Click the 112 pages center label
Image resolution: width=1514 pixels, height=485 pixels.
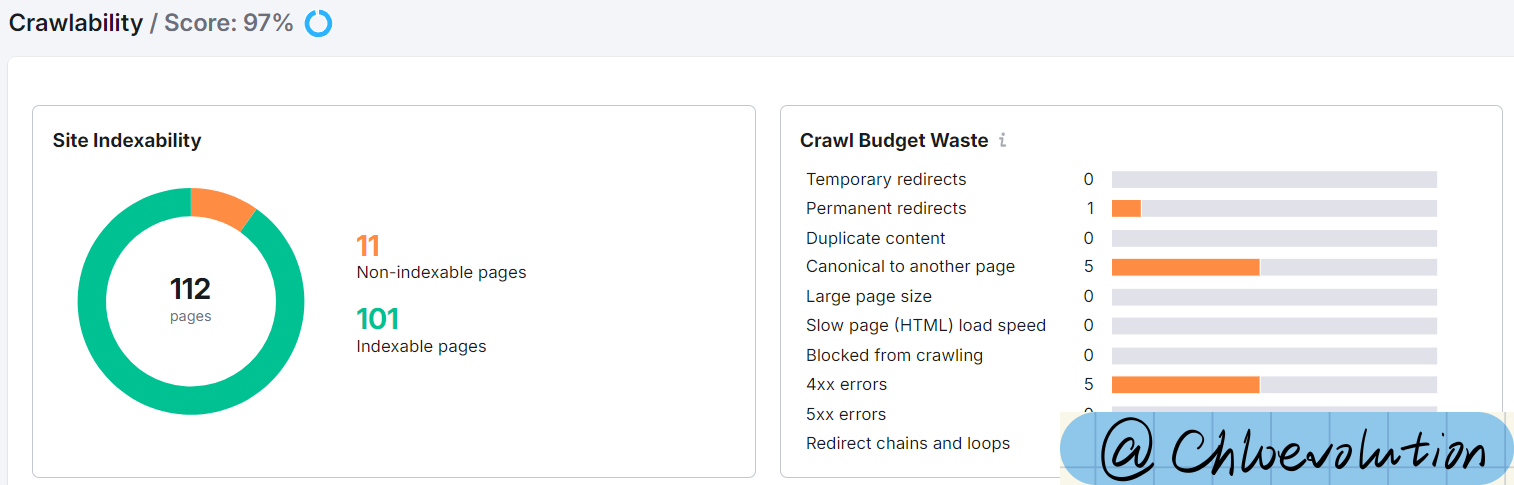pyautogui.click(x=190, y=299)
